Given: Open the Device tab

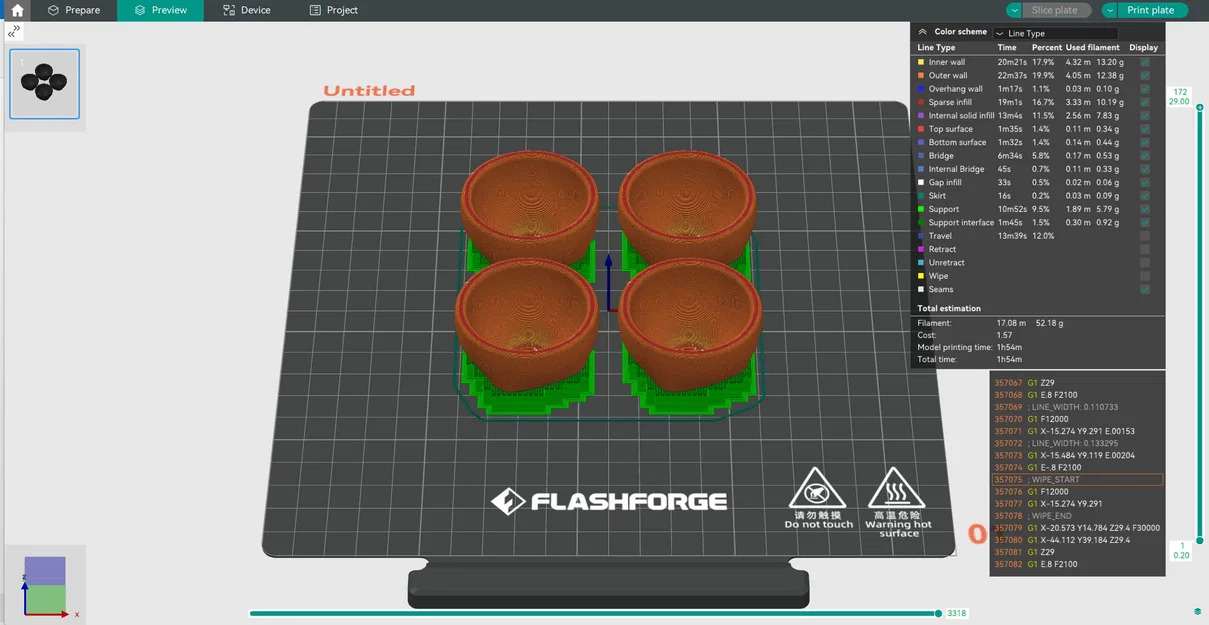Looking at the screenshot, I should [247, 10].
